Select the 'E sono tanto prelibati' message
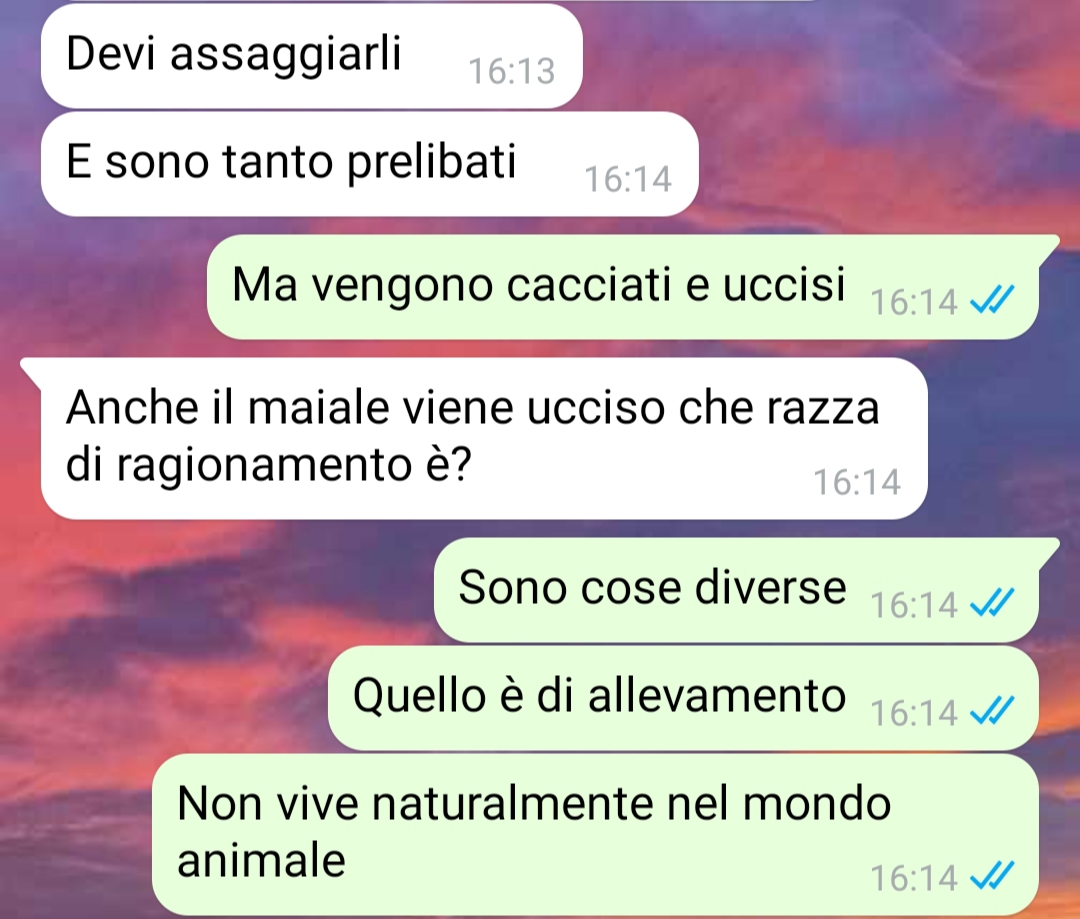 point(370,164)
